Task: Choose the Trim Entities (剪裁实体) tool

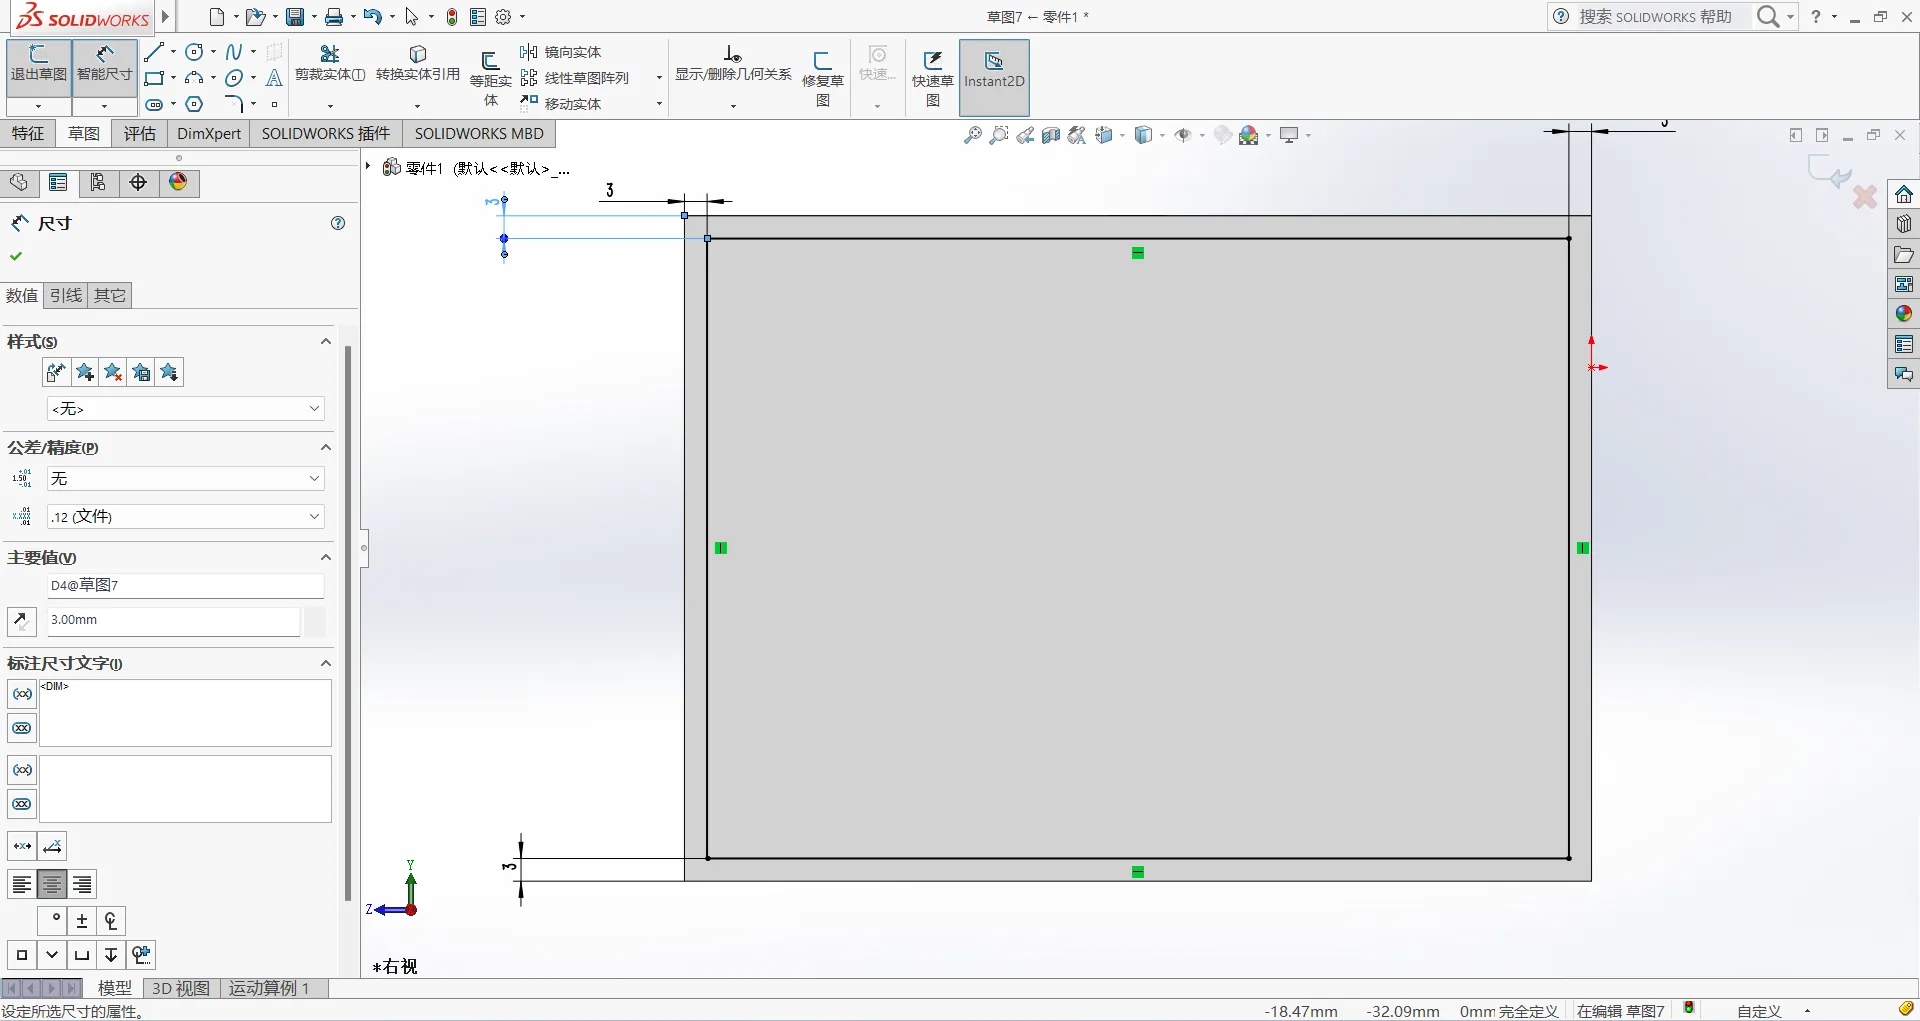Action: 330,64
